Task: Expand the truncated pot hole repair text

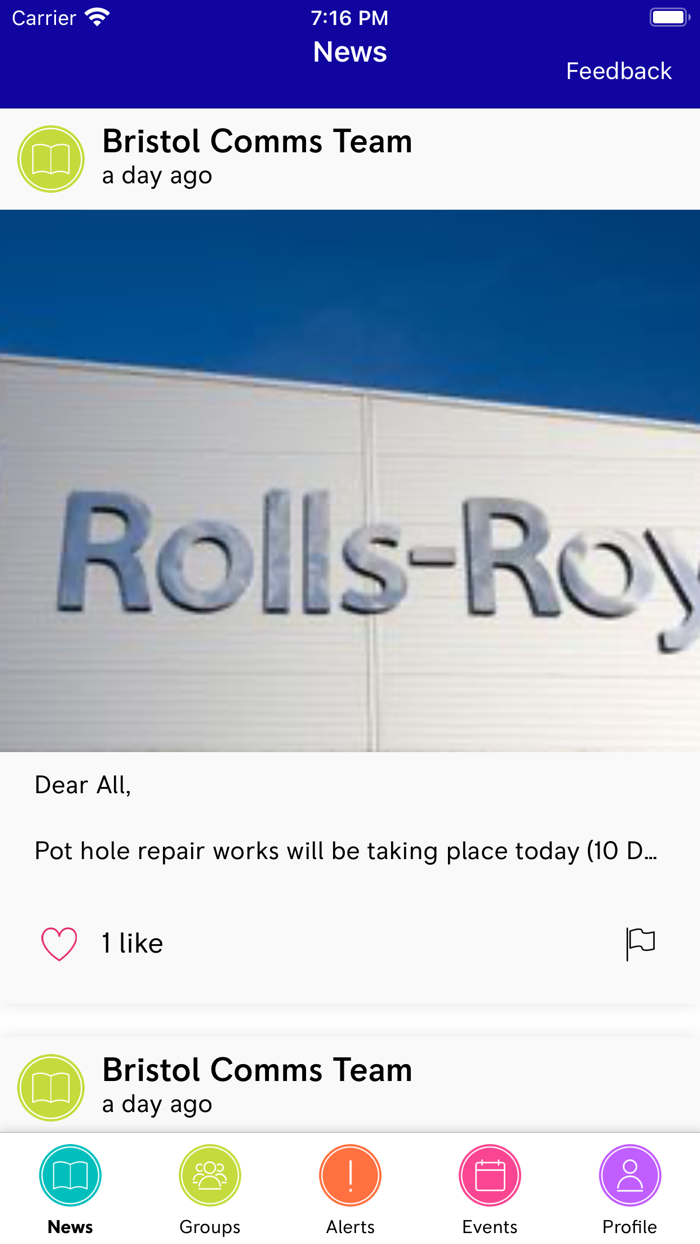Action: pyautogui.click(x=346, y=852)
